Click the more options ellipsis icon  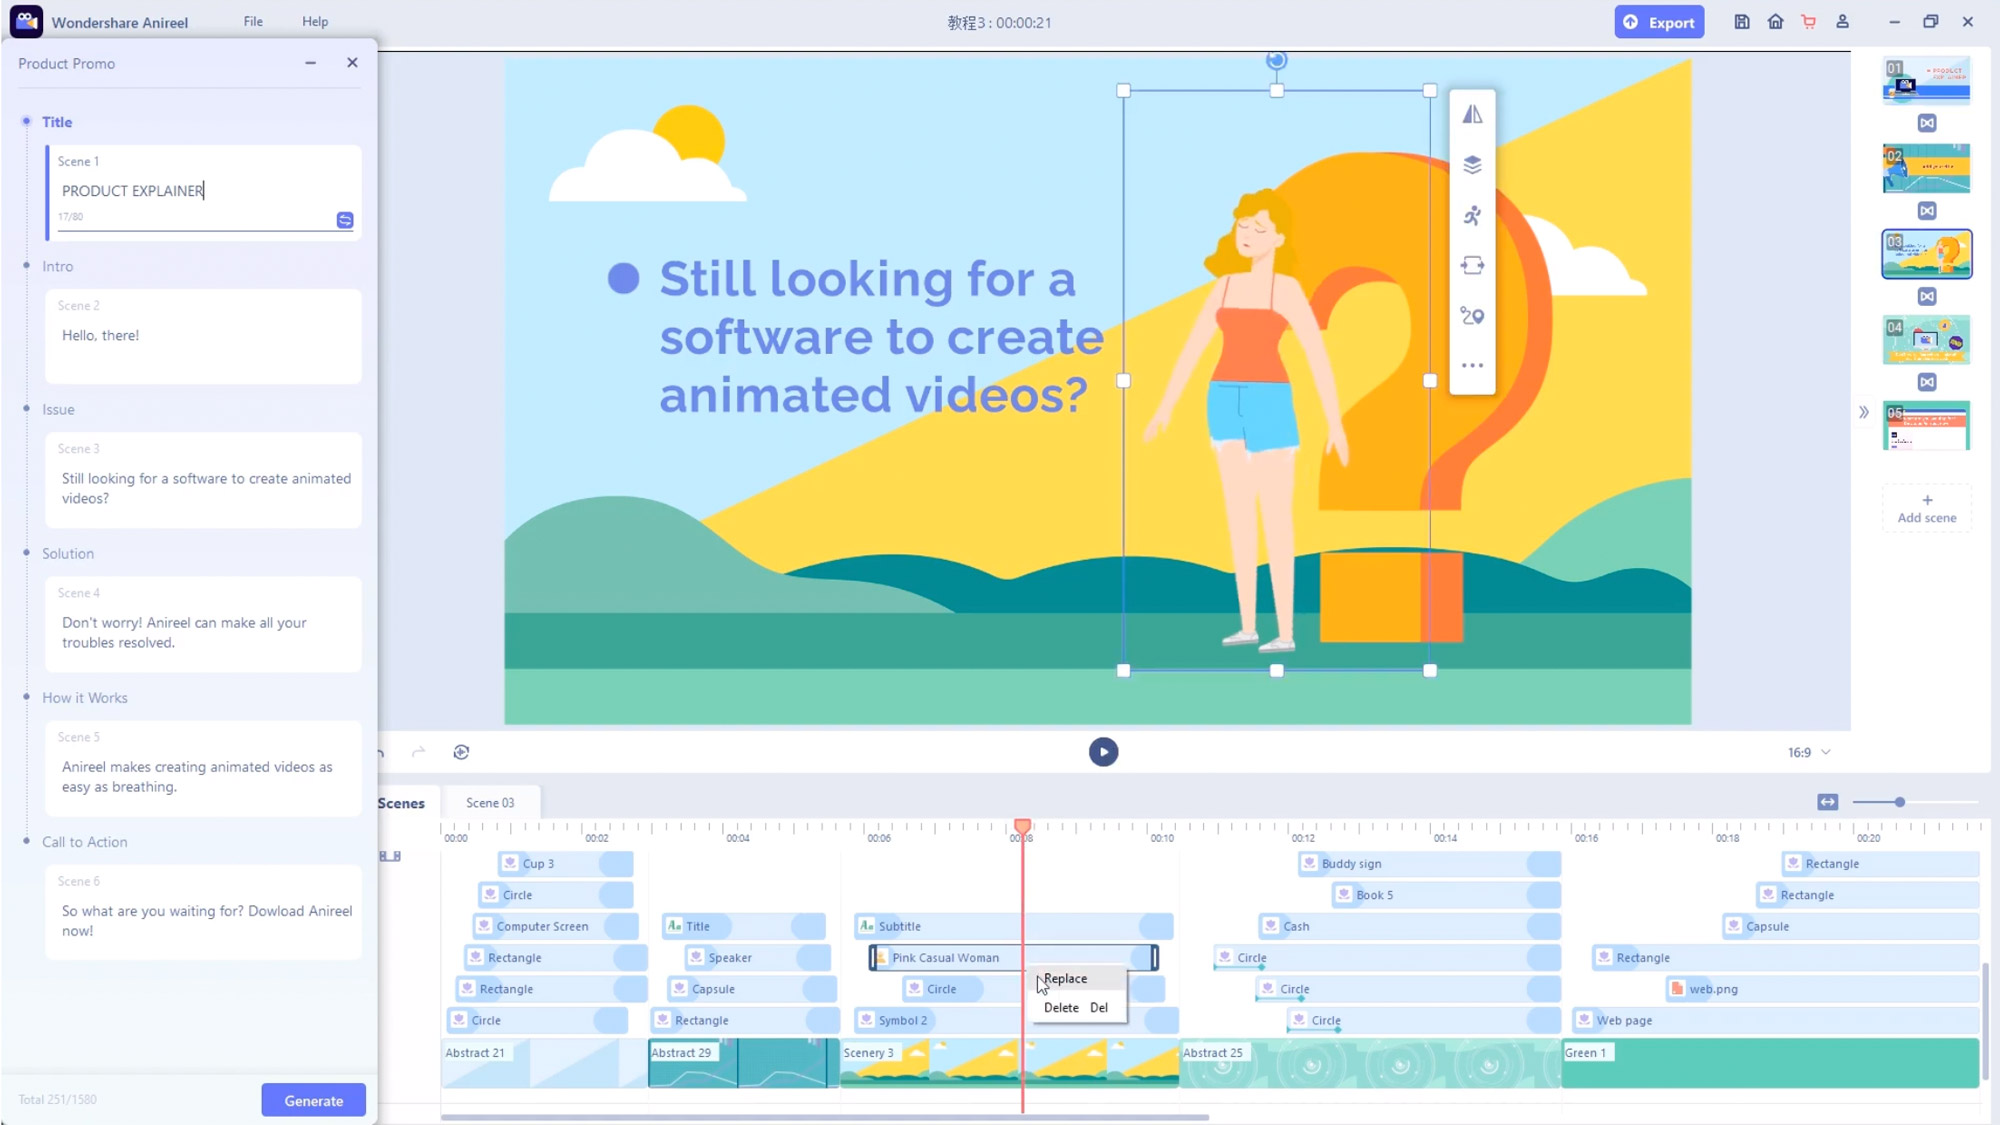pos(1473,365)
